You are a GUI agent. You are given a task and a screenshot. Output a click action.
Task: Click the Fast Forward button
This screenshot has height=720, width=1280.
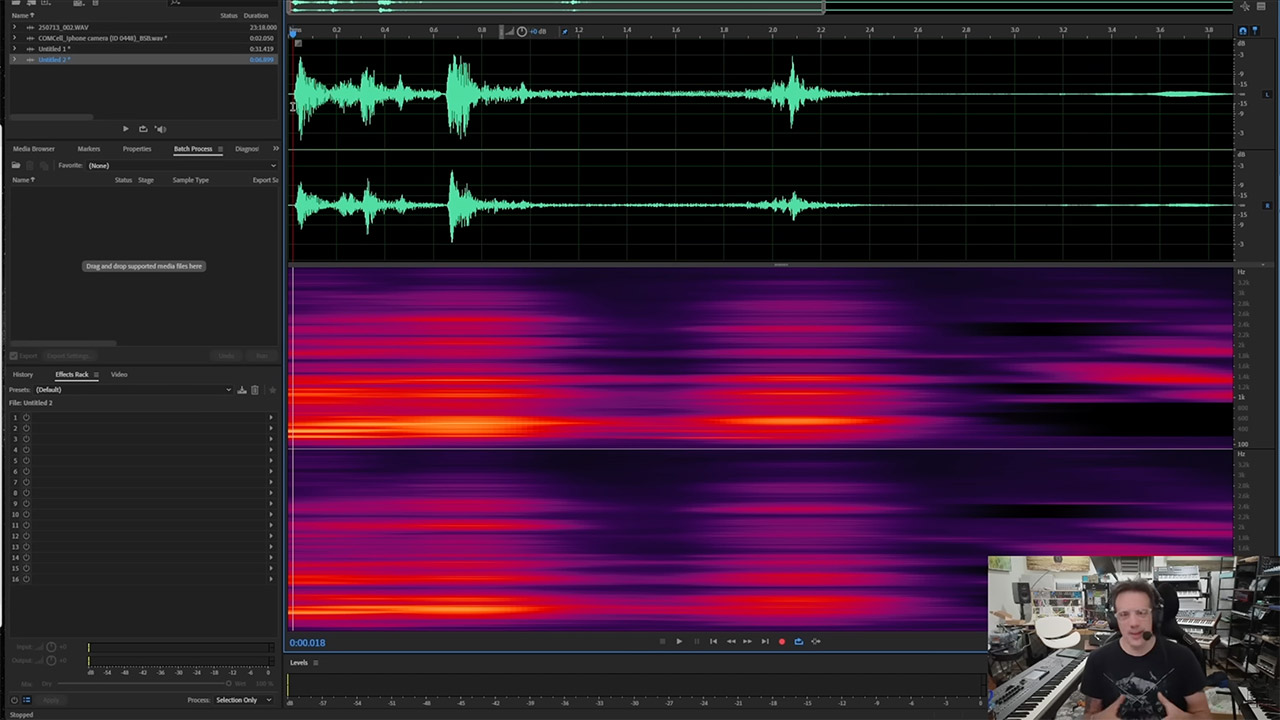747,642
